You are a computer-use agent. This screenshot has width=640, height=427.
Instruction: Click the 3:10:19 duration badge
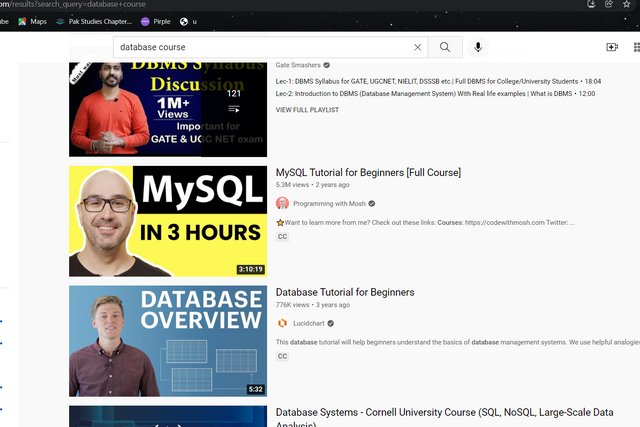pyautogui.click(x=251, y=269)
